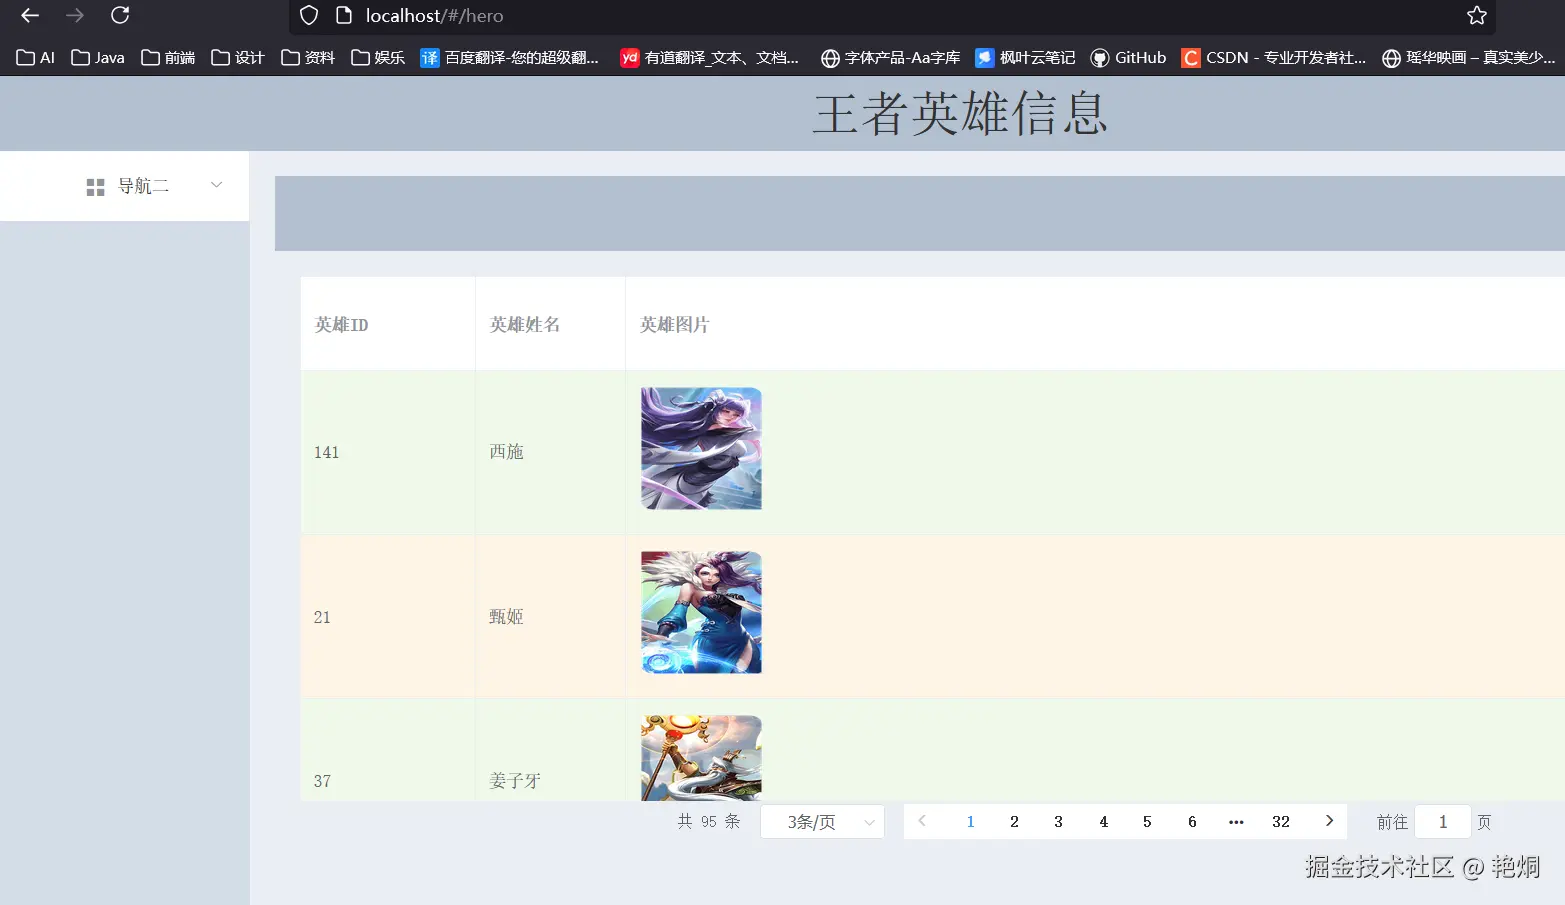This screenshot has height=905, width=1565.
Task: Click hero name 西施
Action: (507, 452)
